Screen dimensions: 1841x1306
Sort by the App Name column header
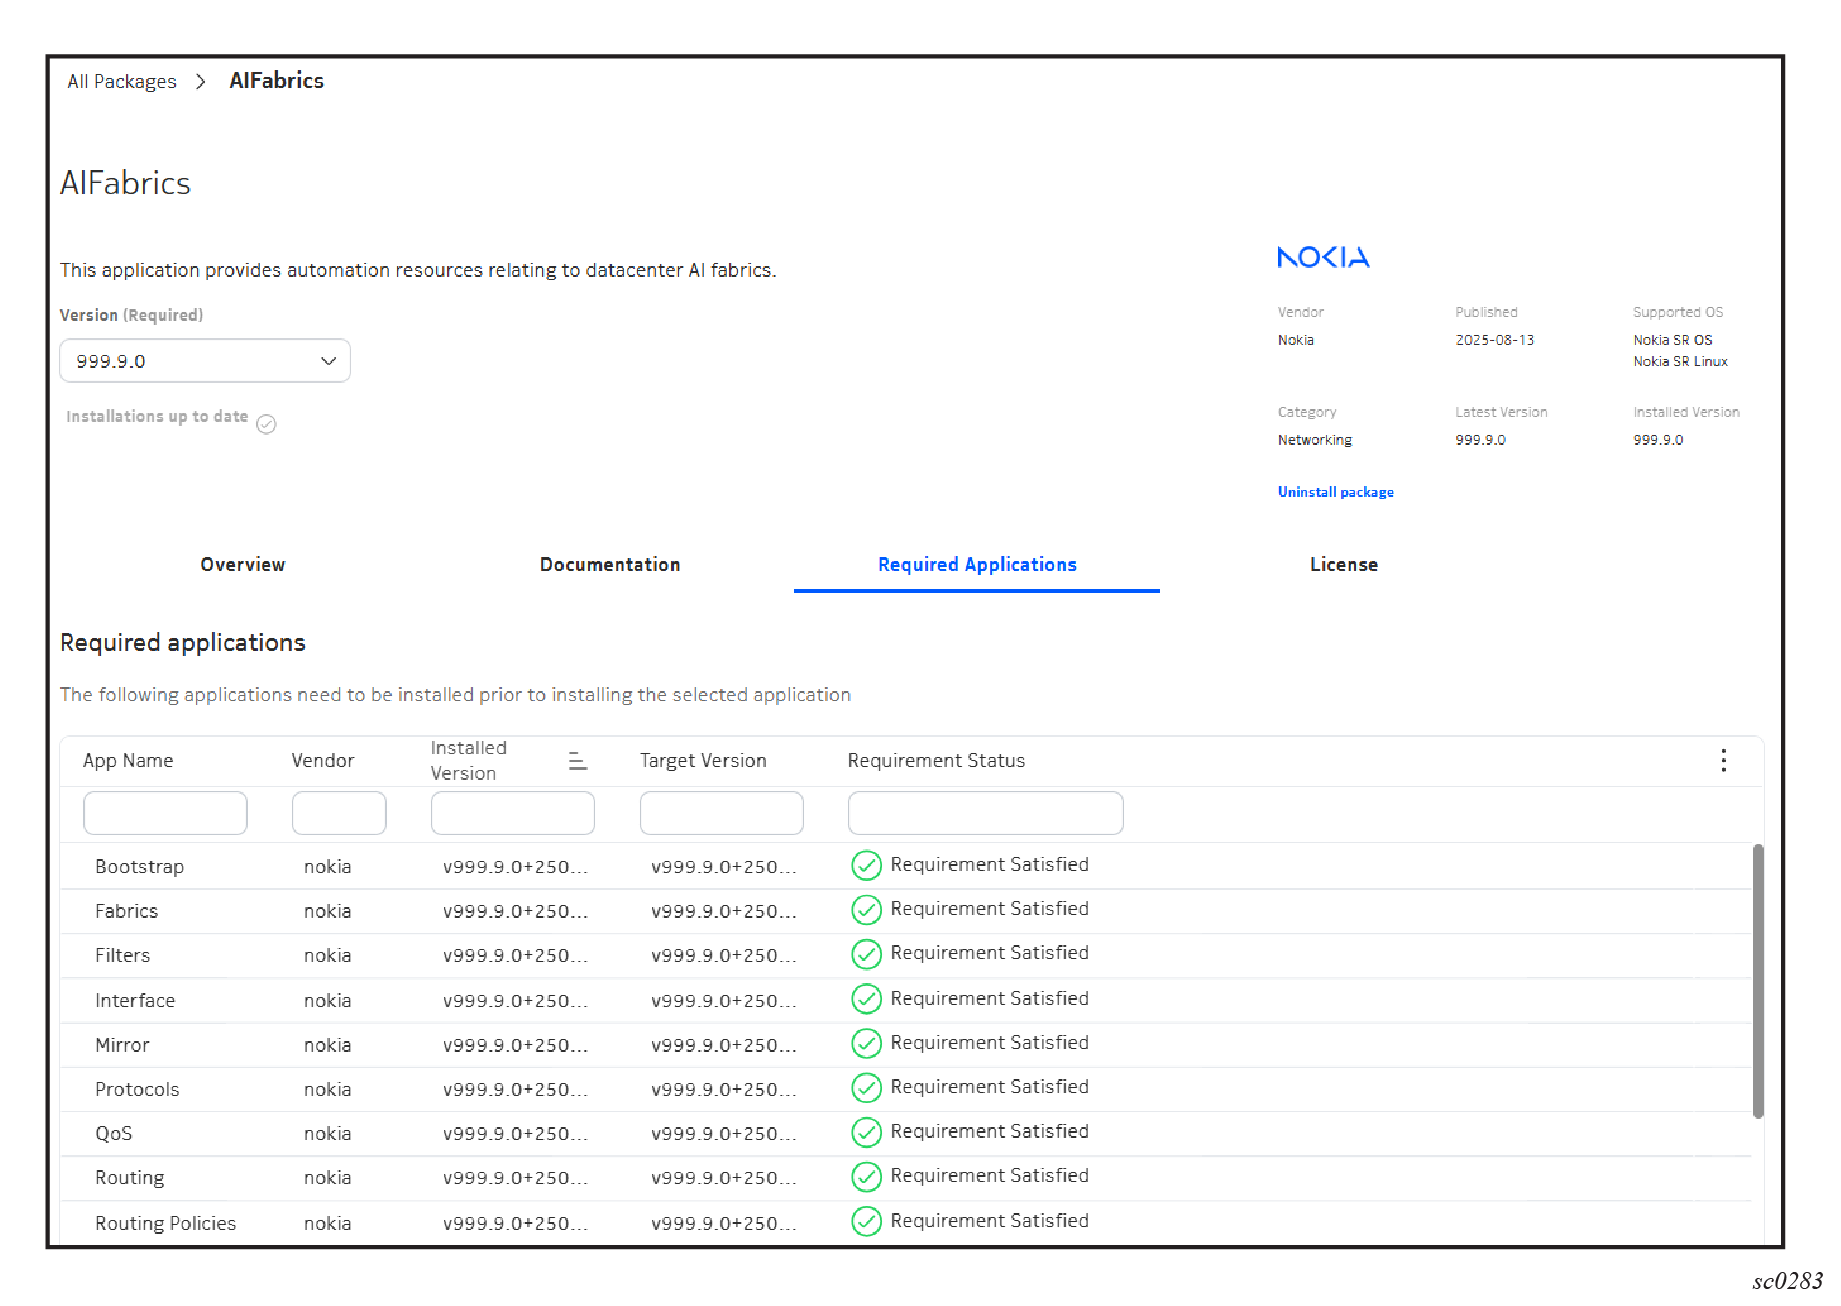[x=128, y=761]
